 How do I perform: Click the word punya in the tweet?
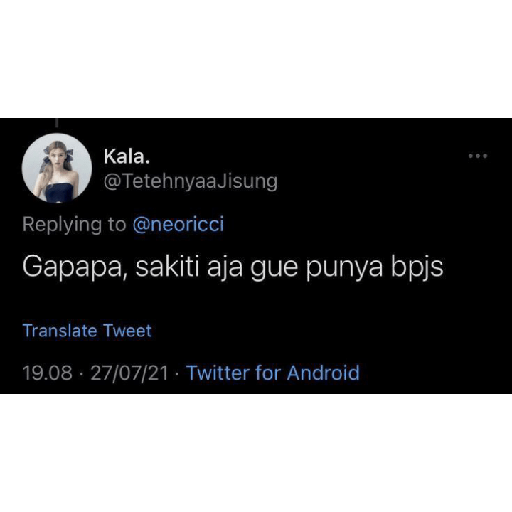click(x=344, y=269)
